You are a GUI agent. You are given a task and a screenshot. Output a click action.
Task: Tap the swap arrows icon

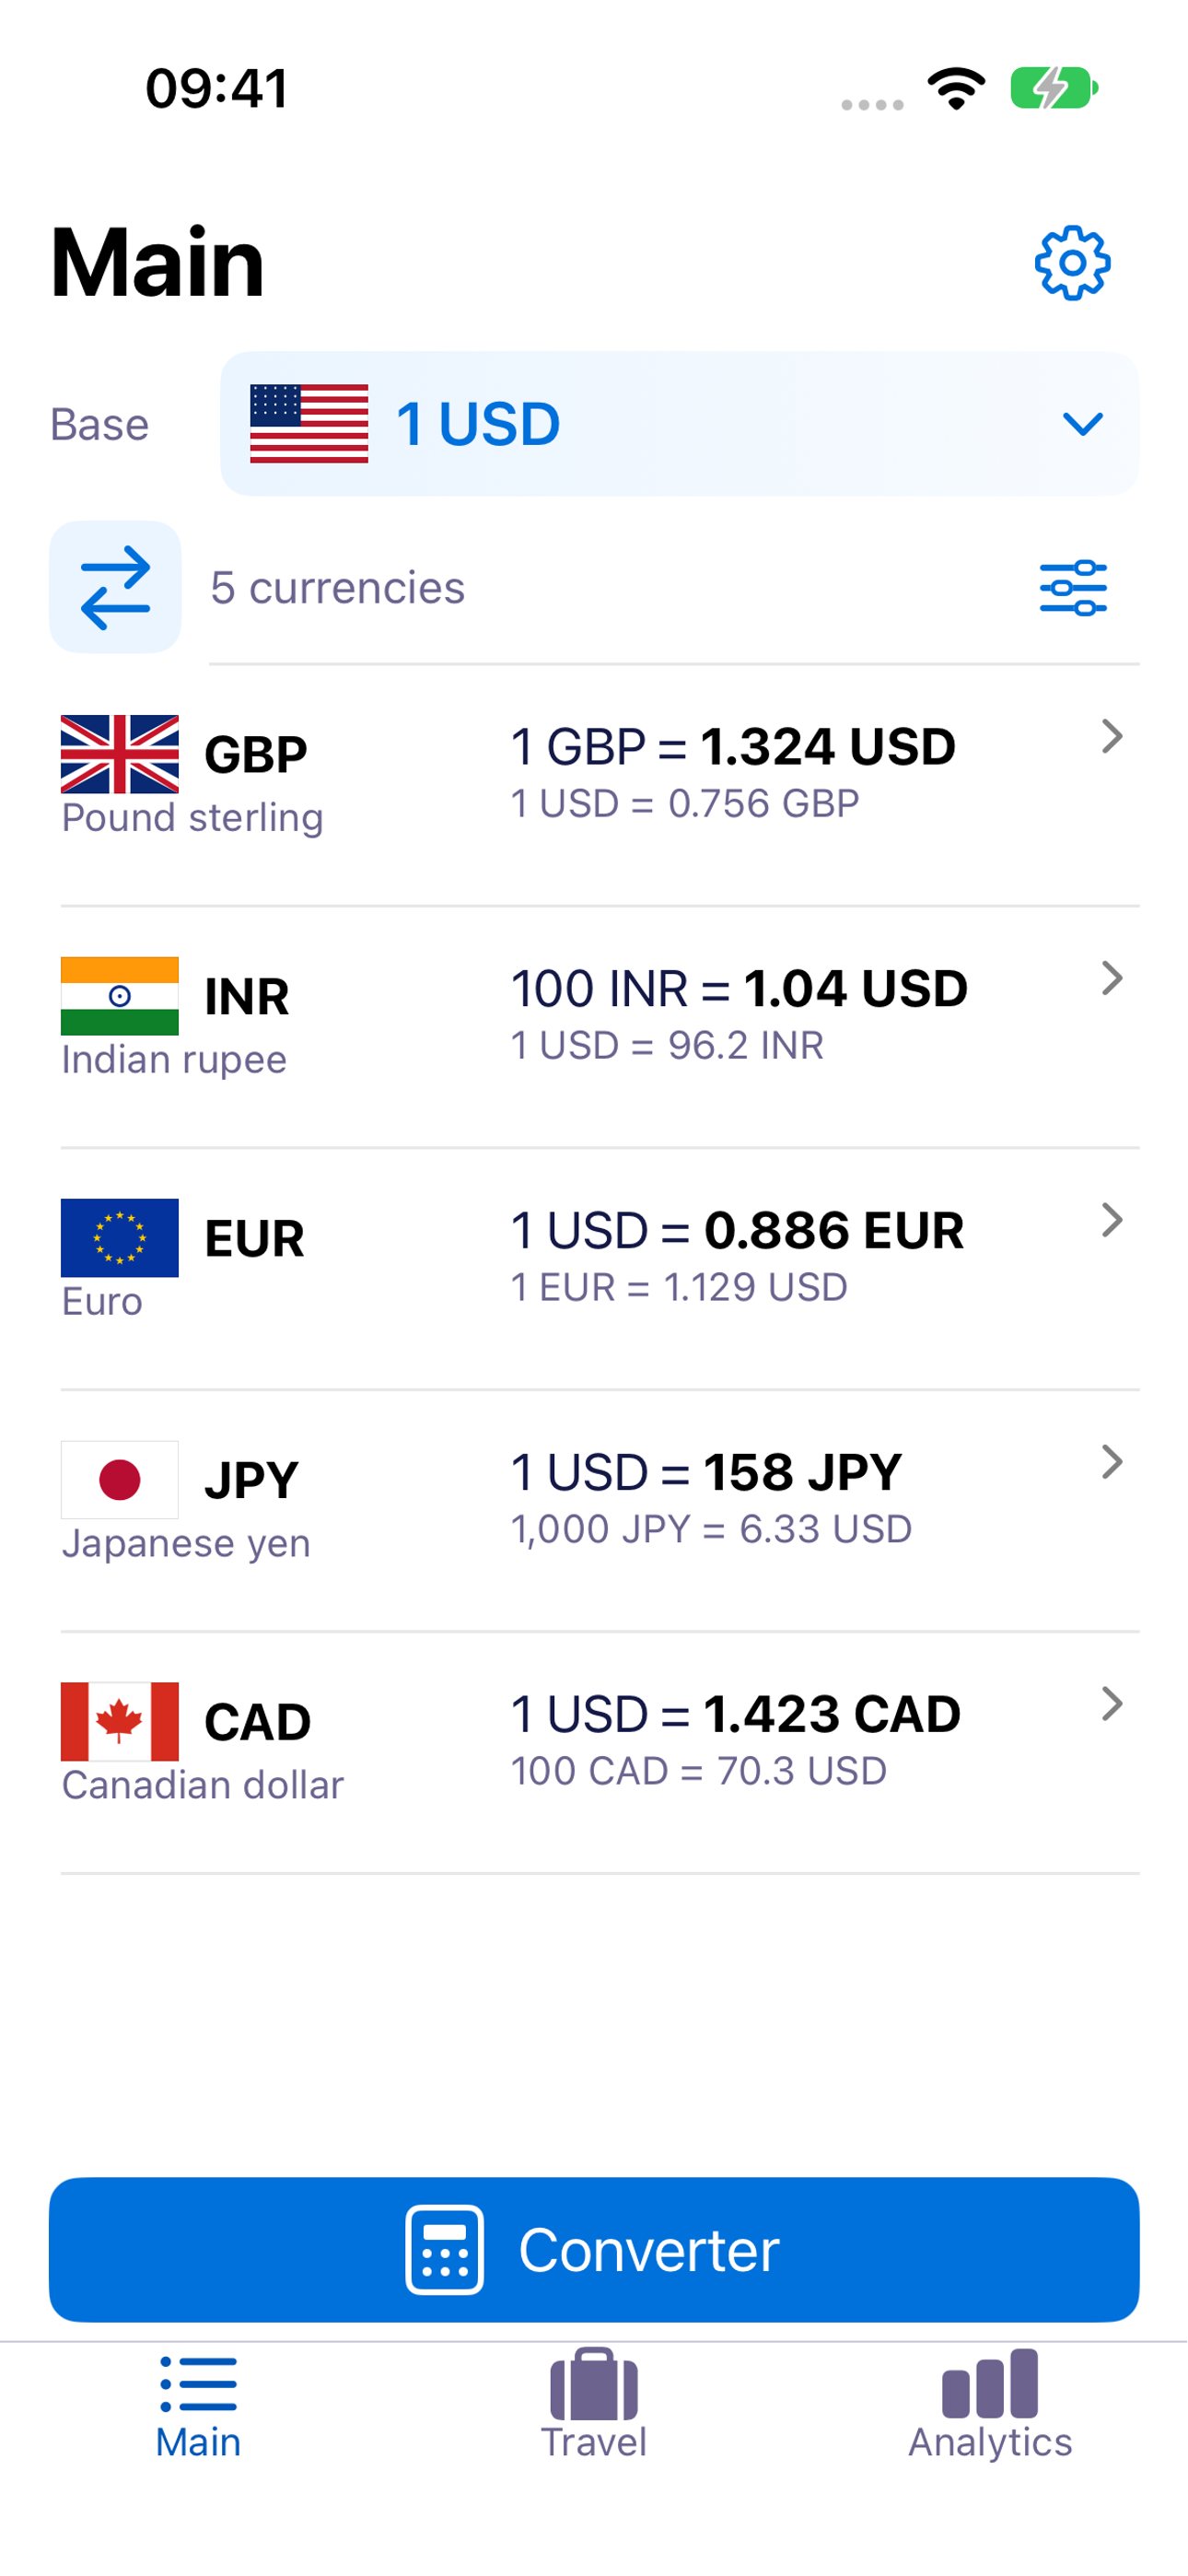tap(115, 587)
